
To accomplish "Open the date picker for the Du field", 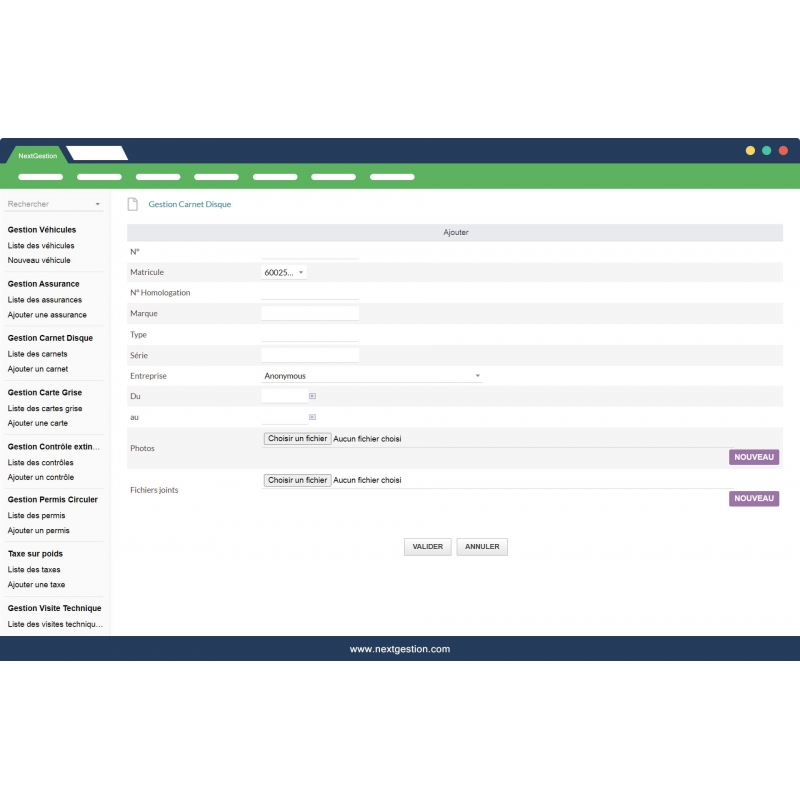I will [x=311, y=396].
